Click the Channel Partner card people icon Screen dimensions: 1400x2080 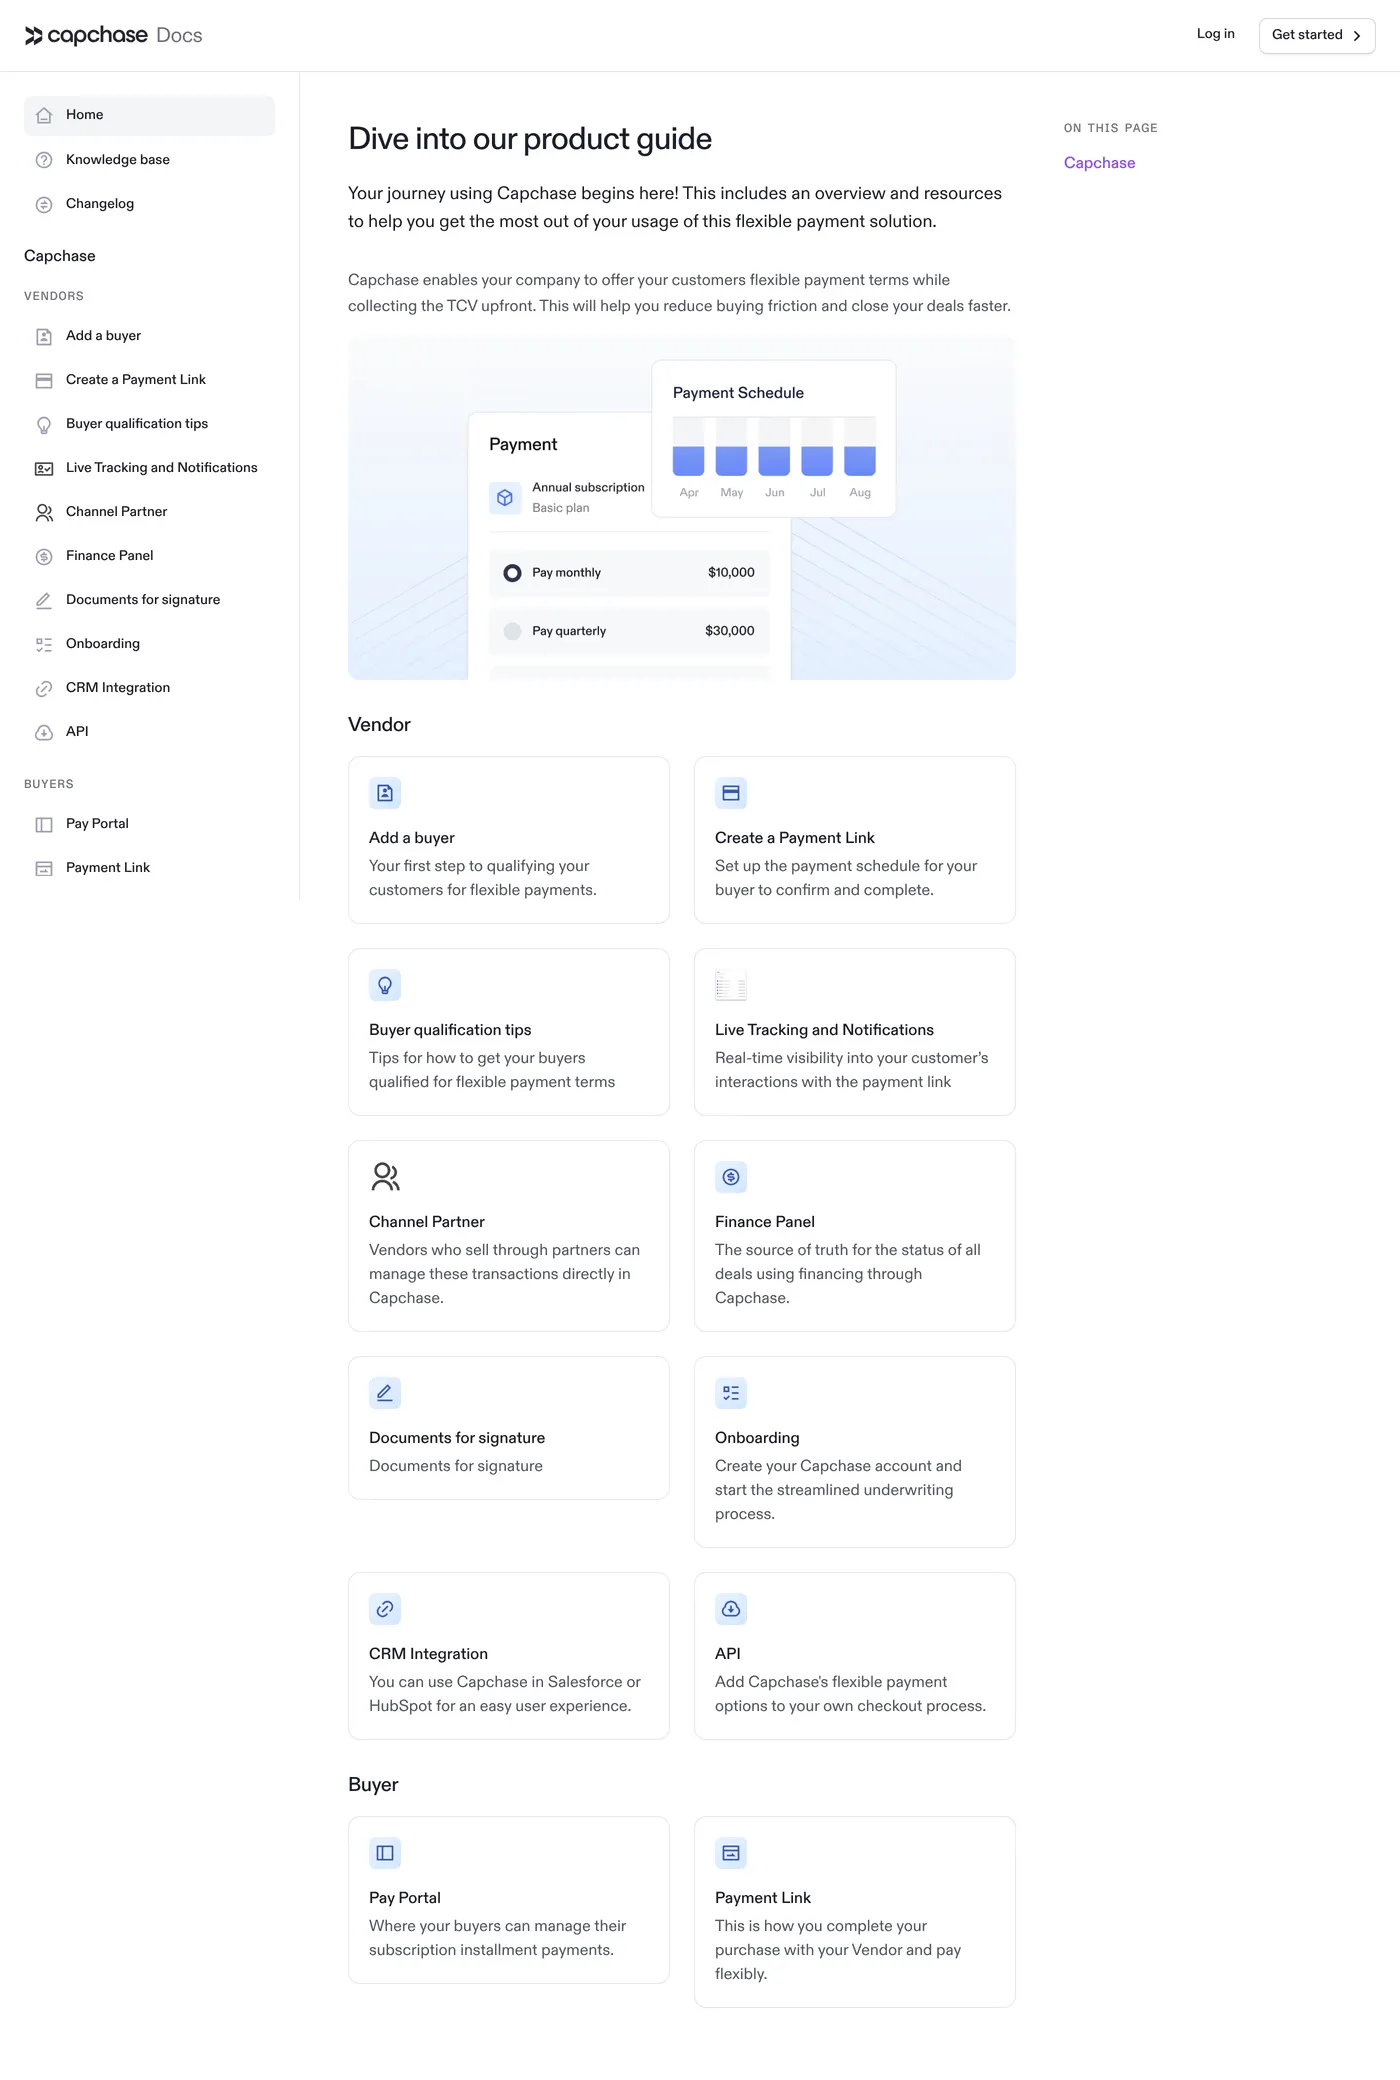click(385, 1177)
